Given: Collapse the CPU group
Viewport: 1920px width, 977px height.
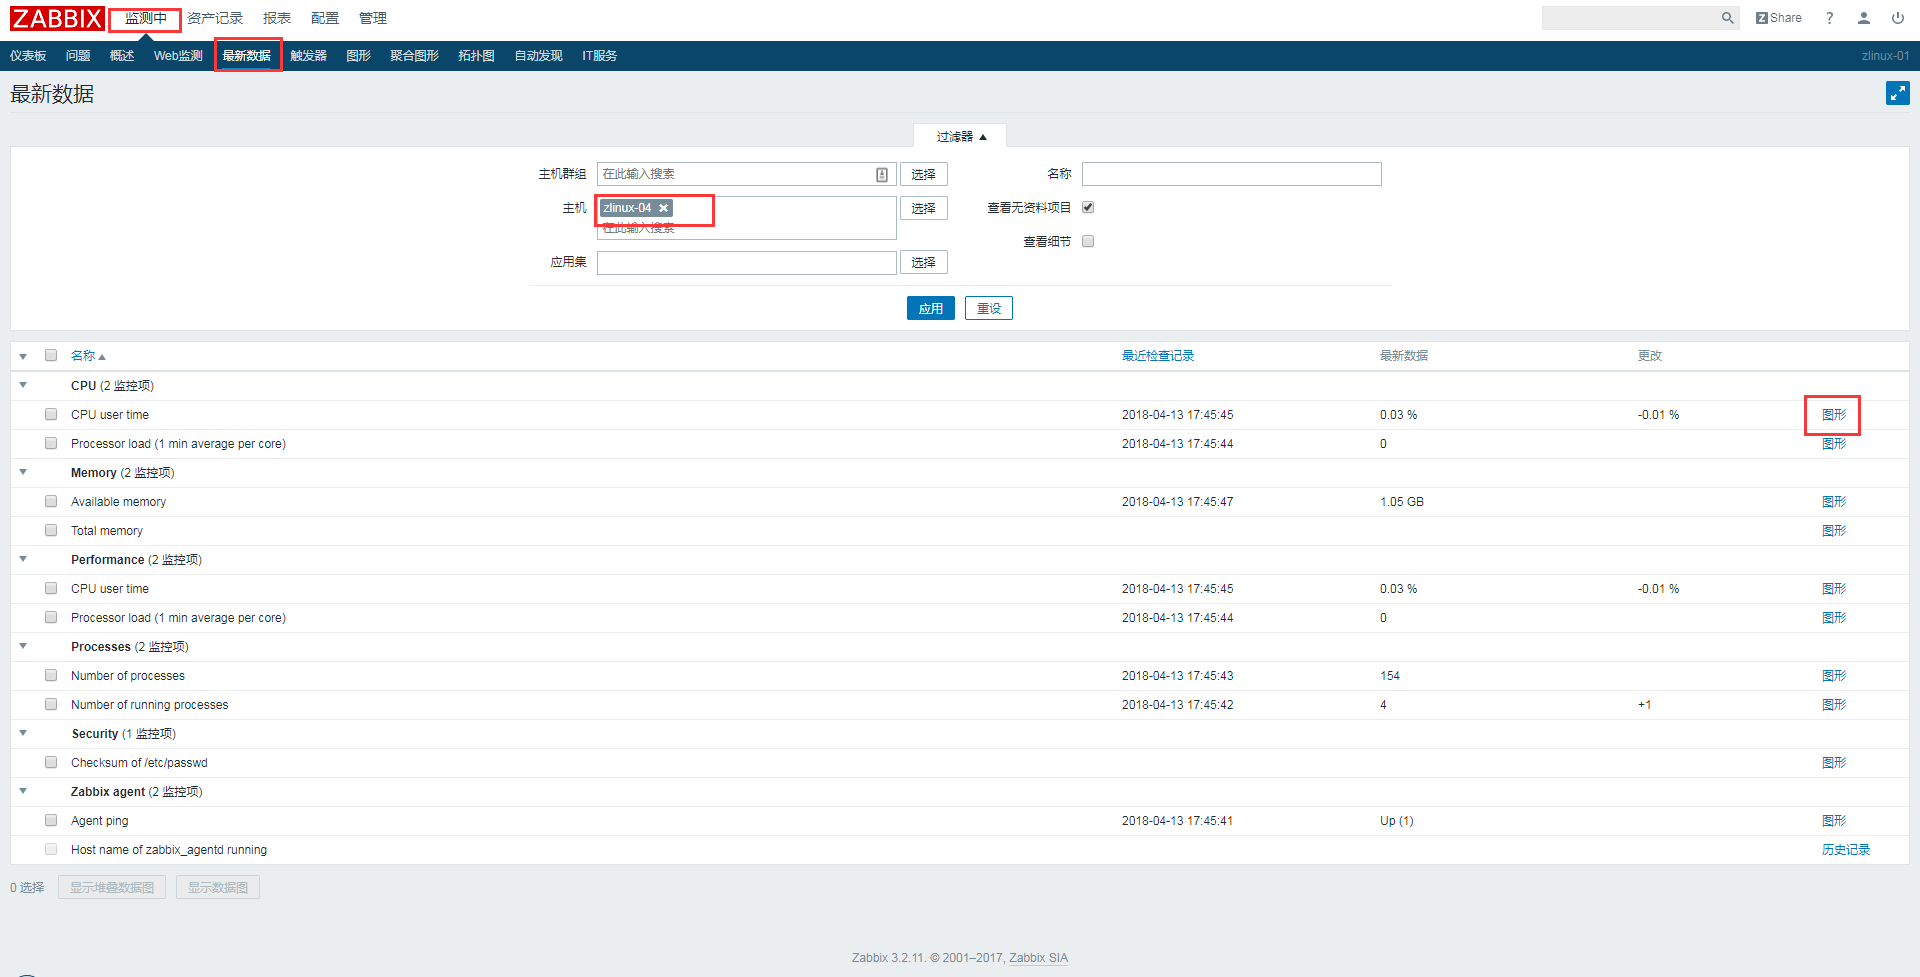Looking at the screenshot, I should (x=23, y=385).
